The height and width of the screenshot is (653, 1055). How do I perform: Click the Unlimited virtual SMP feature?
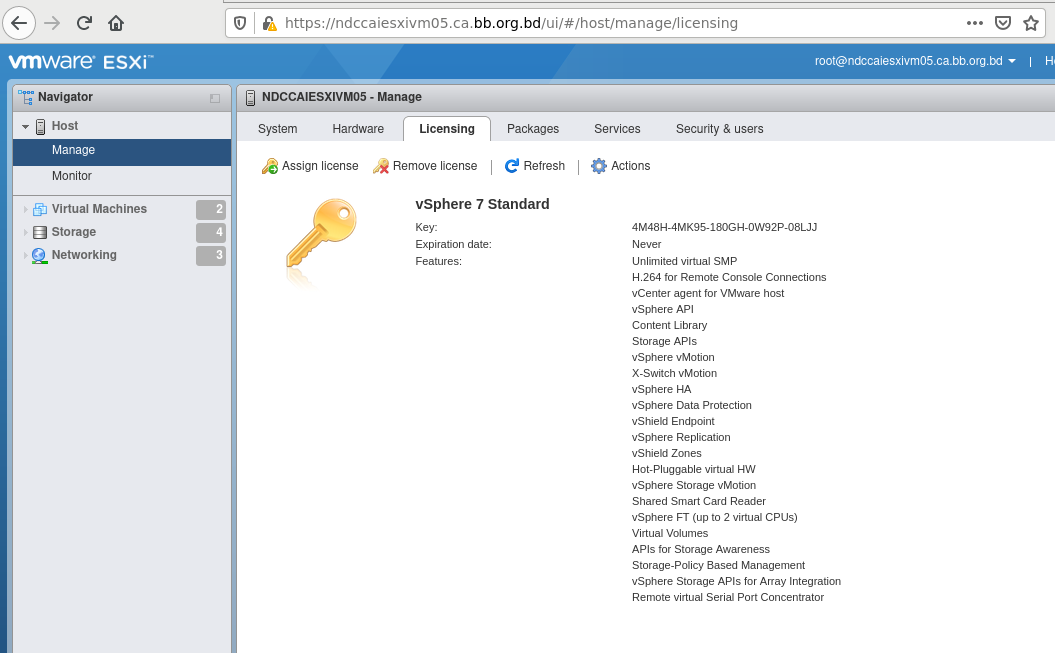click(684, 261)
